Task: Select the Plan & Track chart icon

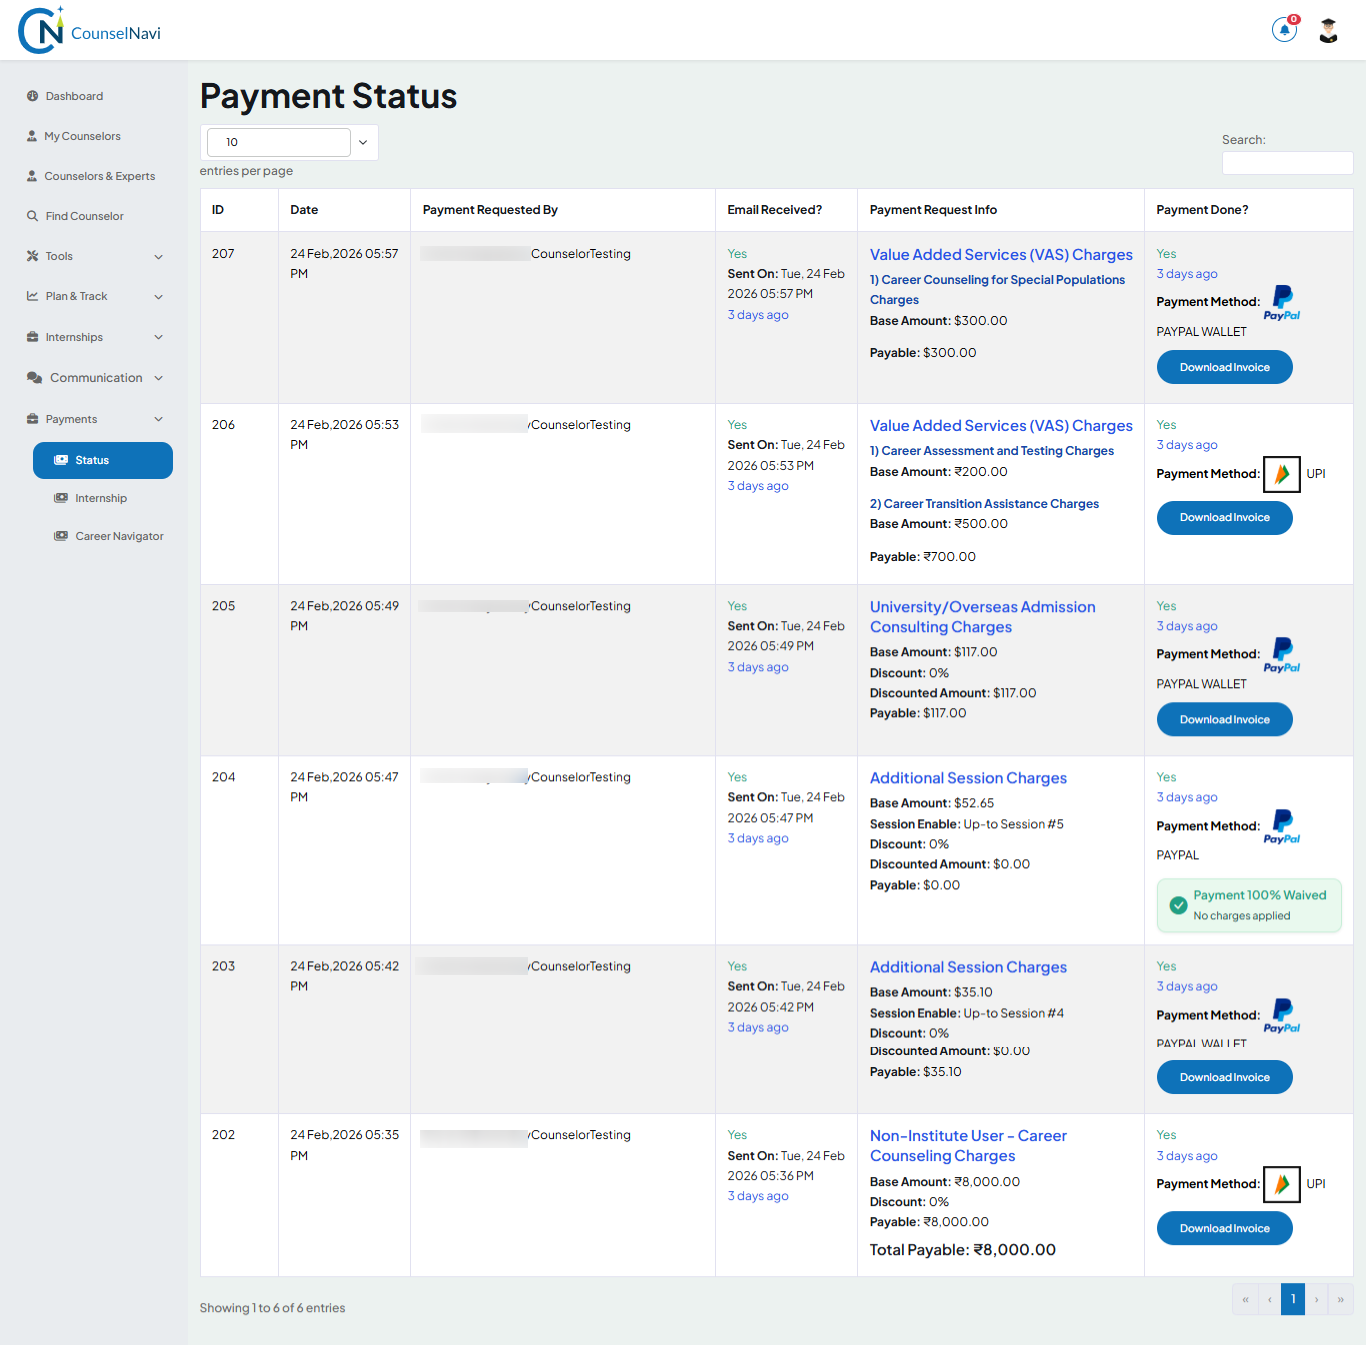Action: click(32, 296)
